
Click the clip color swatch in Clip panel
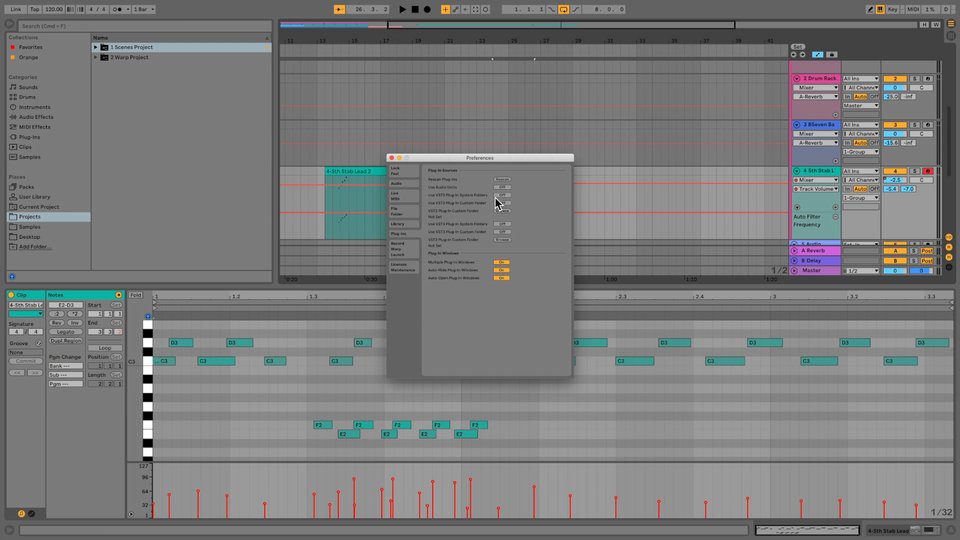pos(26,314)
